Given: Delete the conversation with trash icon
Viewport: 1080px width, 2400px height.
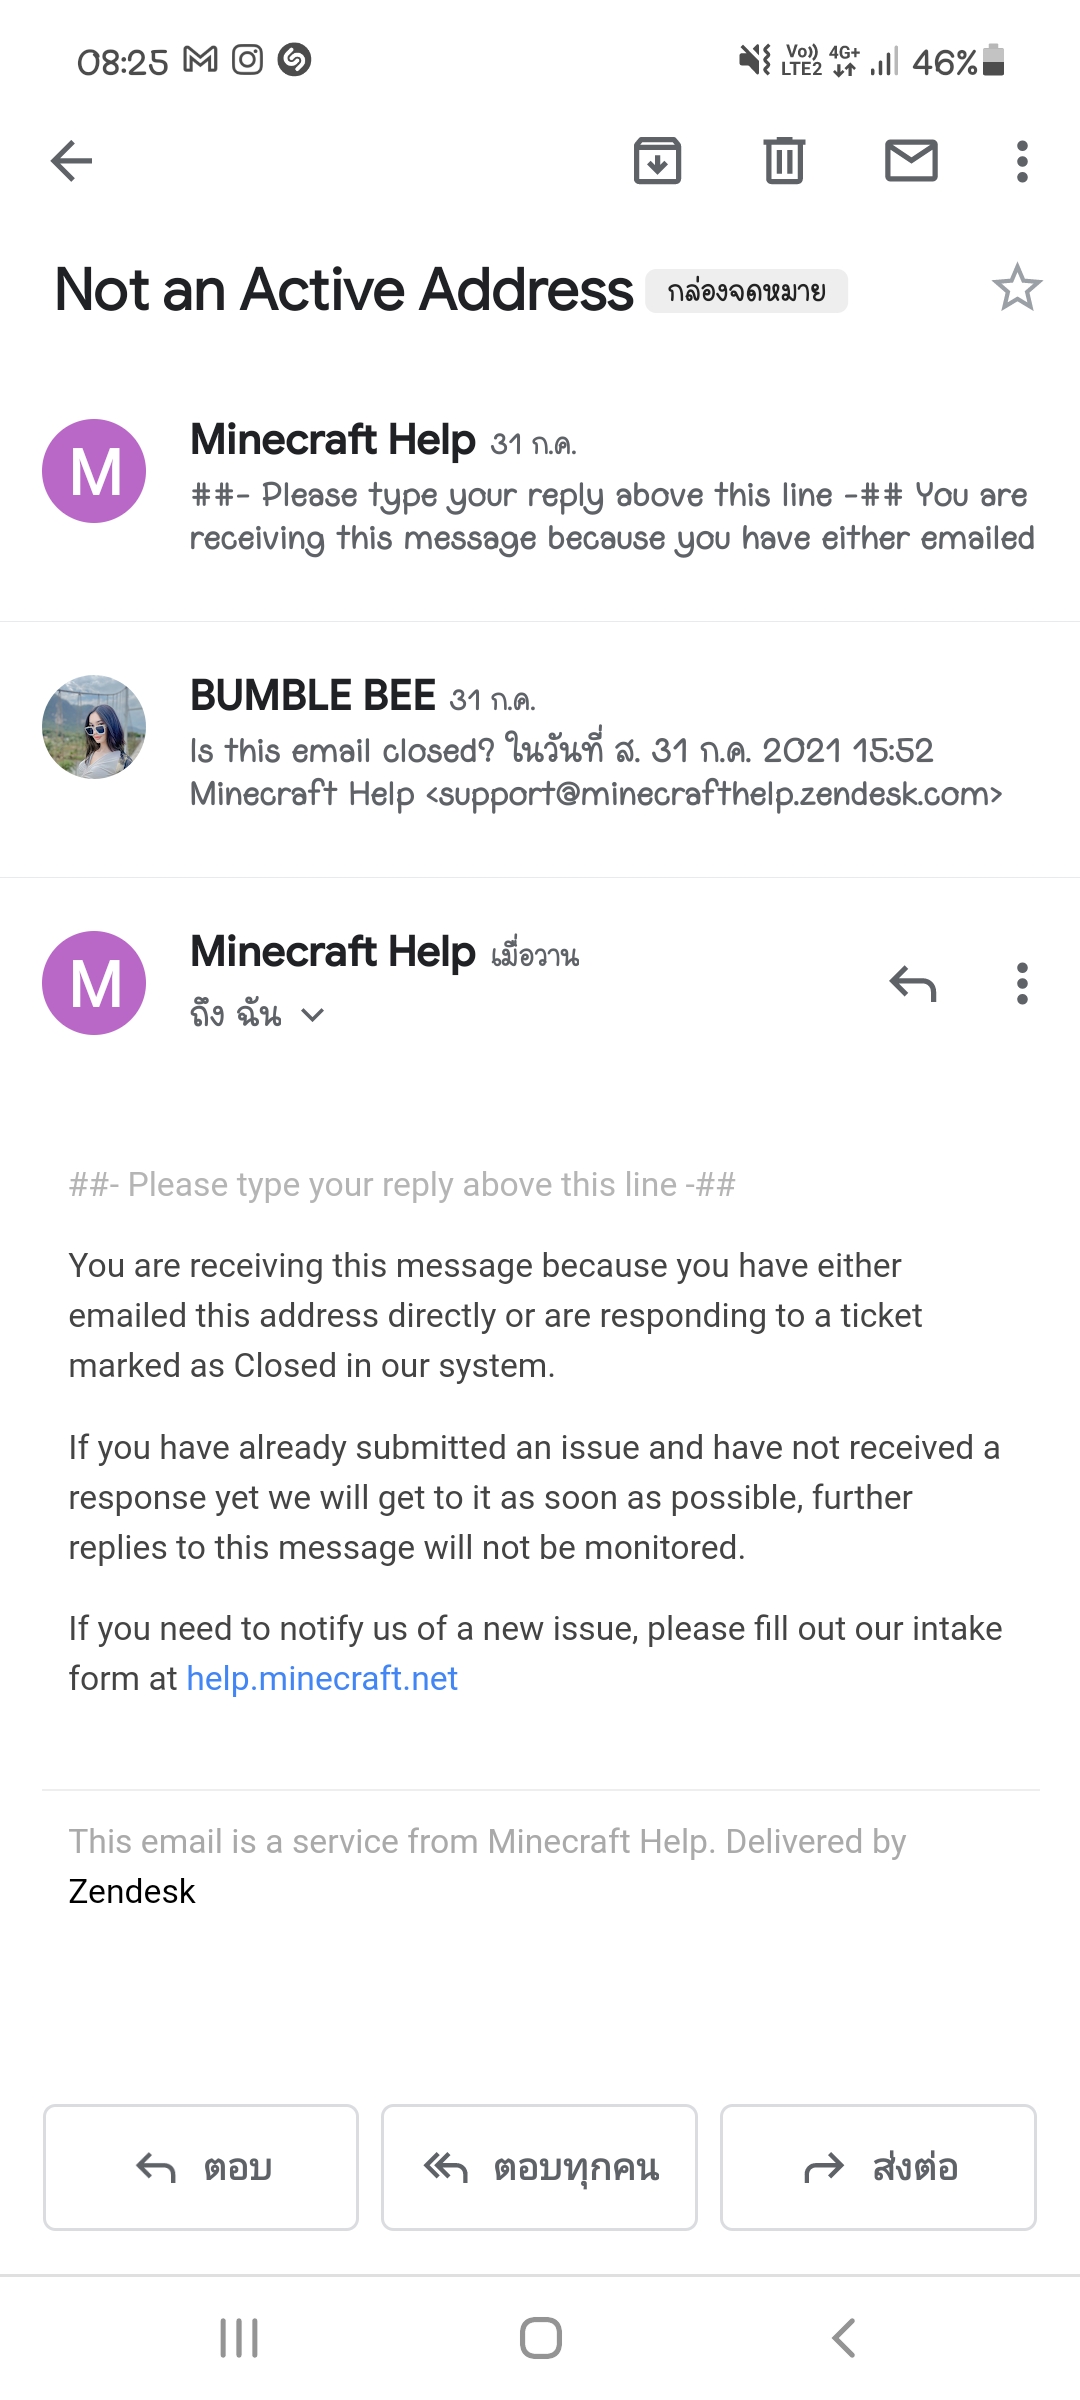Looking at the screenshot, I should (x=784, y=161).
